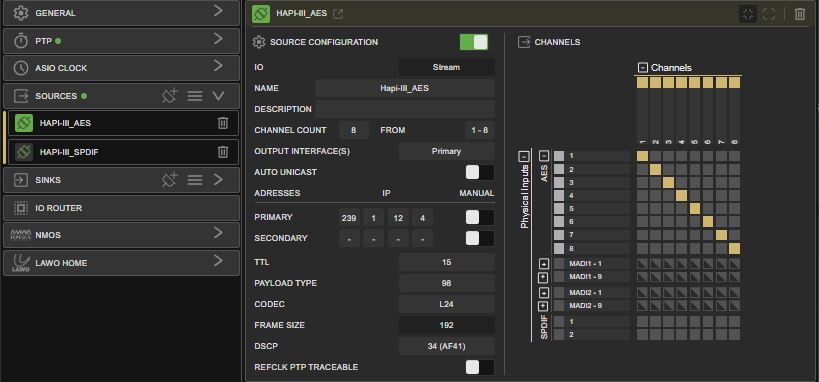Open external link icon beside HAPI-III_AES title
Screen dimensions: 819x382
pos(338,14)
